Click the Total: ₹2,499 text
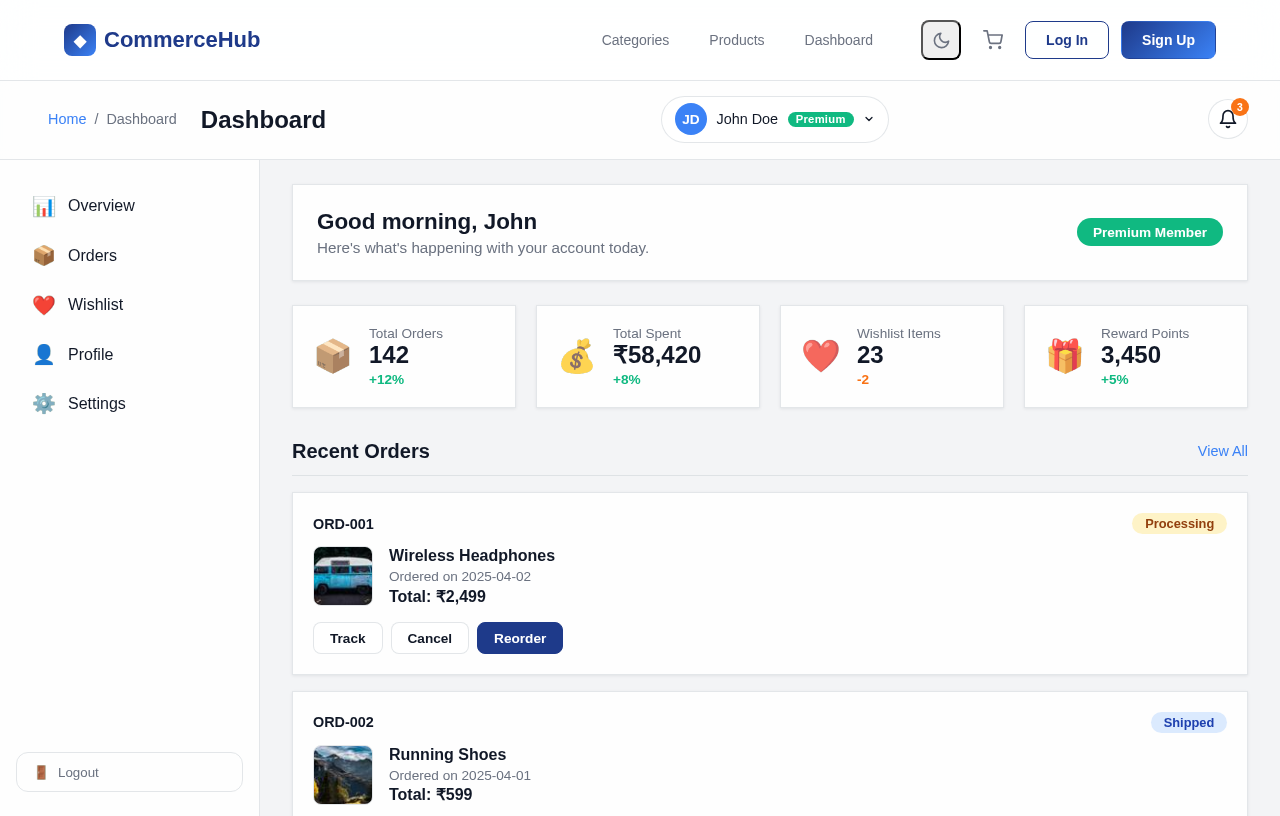The image size is (1280, 816). [x=437, y=597]
